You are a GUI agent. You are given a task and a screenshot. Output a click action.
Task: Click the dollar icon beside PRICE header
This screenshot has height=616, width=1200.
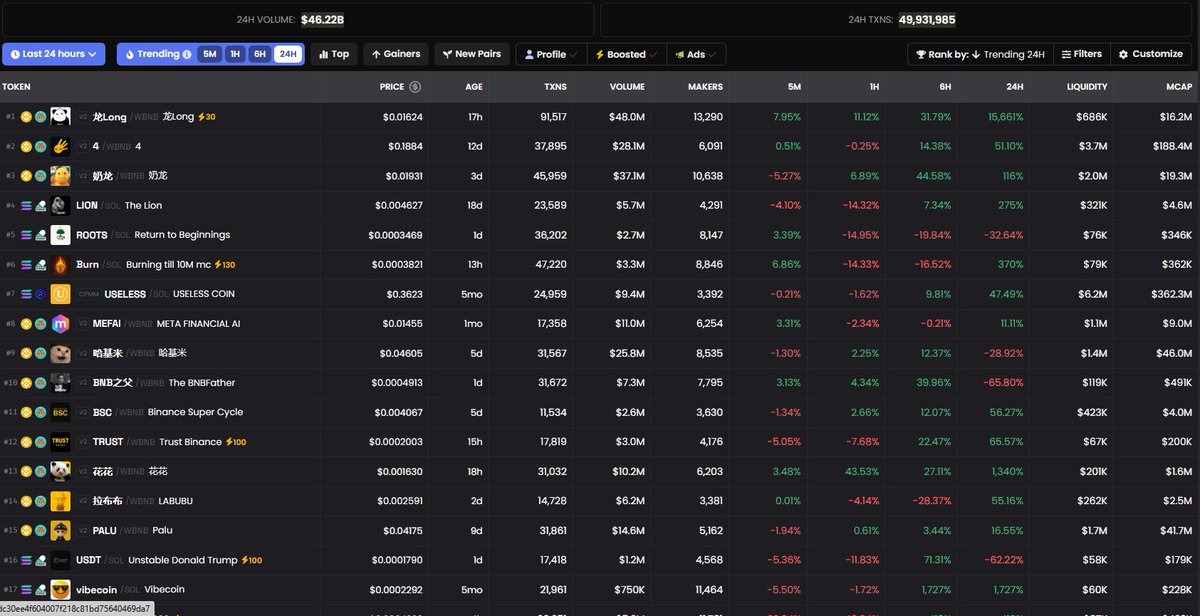tap(415, 87)
